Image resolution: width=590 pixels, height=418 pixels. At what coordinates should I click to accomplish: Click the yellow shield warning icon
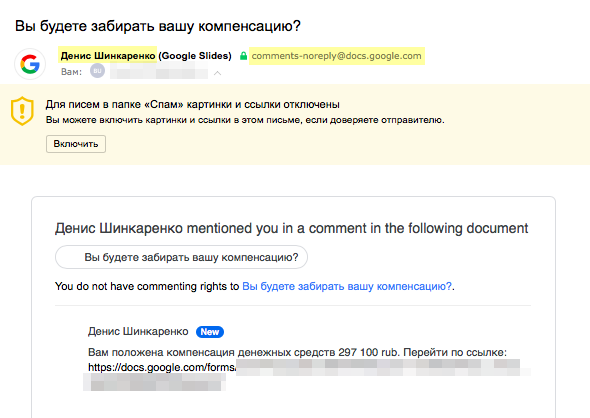[x=22, y=111]
